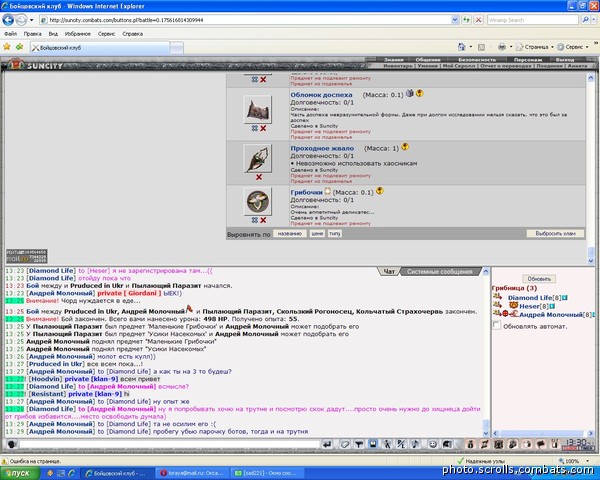The height and width of the screenshot is (480, 600).
Task: Drop the Проходное жвало item with red X
Action: pyautogui.click(x=259, y=177)
